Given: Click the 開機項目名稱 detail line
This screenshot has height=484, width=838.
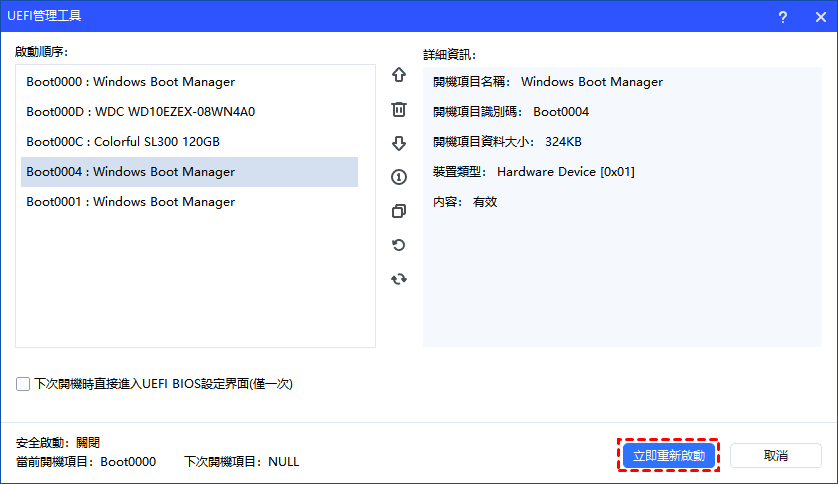Looking at the screenshot, I should tap(548, 82).
